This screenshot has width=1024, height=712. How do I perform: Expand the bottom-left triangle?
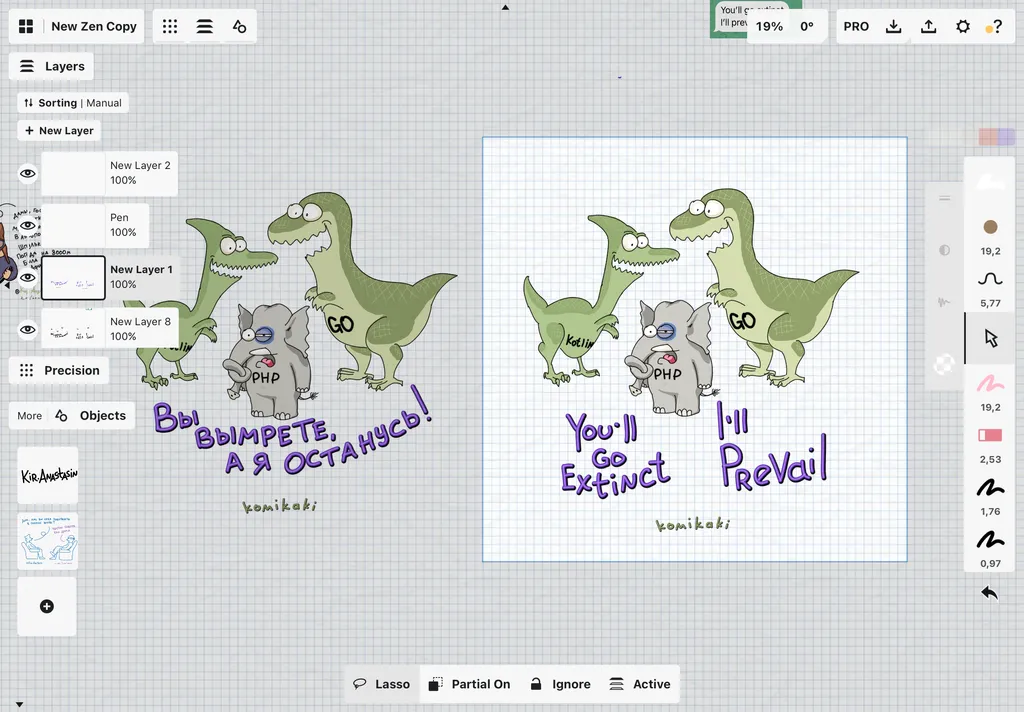click(x=20, y=704)
